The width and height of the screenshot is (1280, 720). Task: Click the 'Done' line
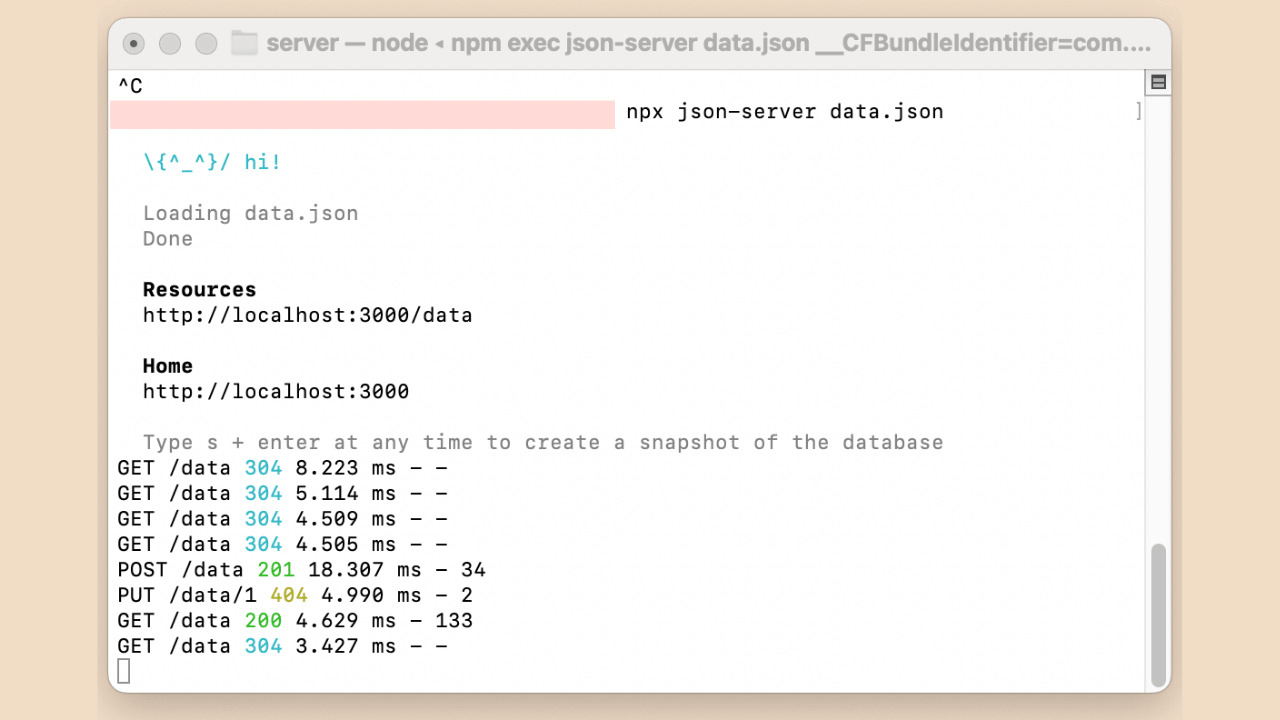point(168,239)
